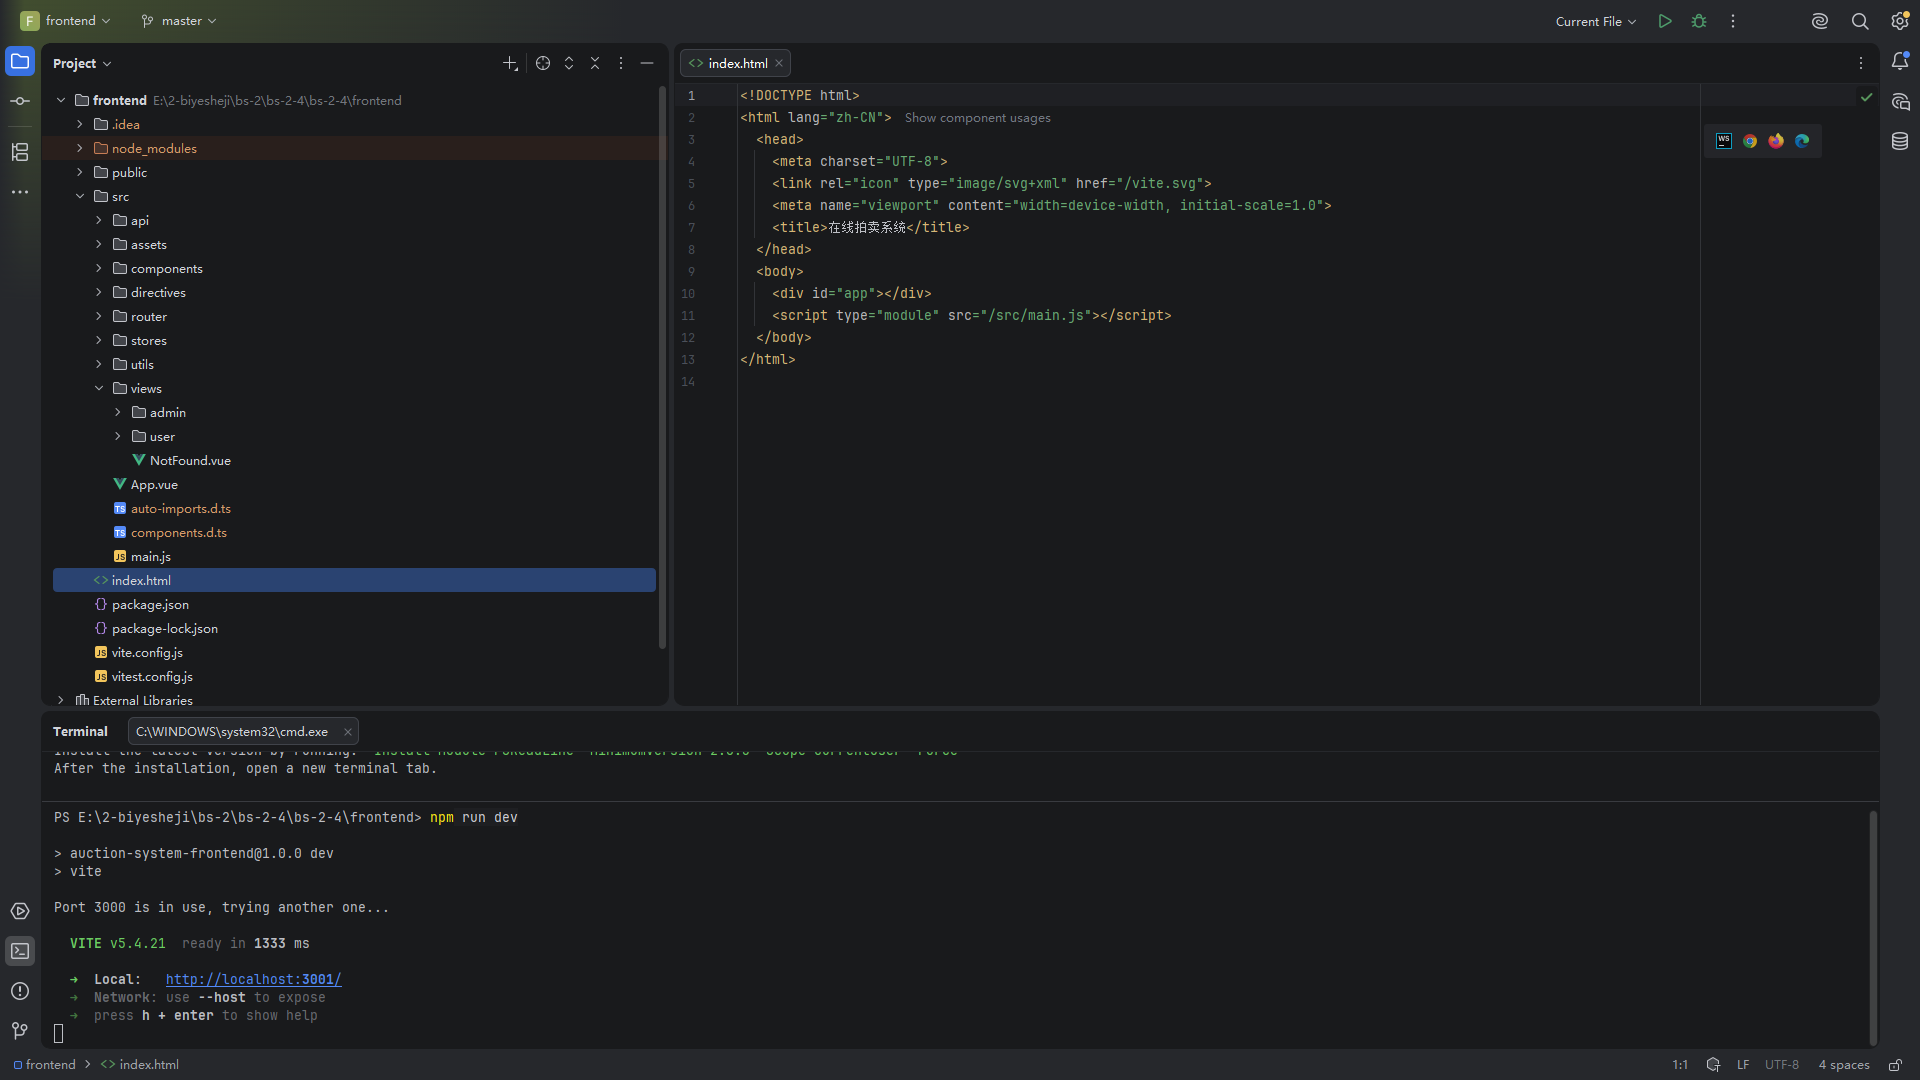Switch to the index.html editor tab
The image size is (1920, 1080).
tap(736, 63)
